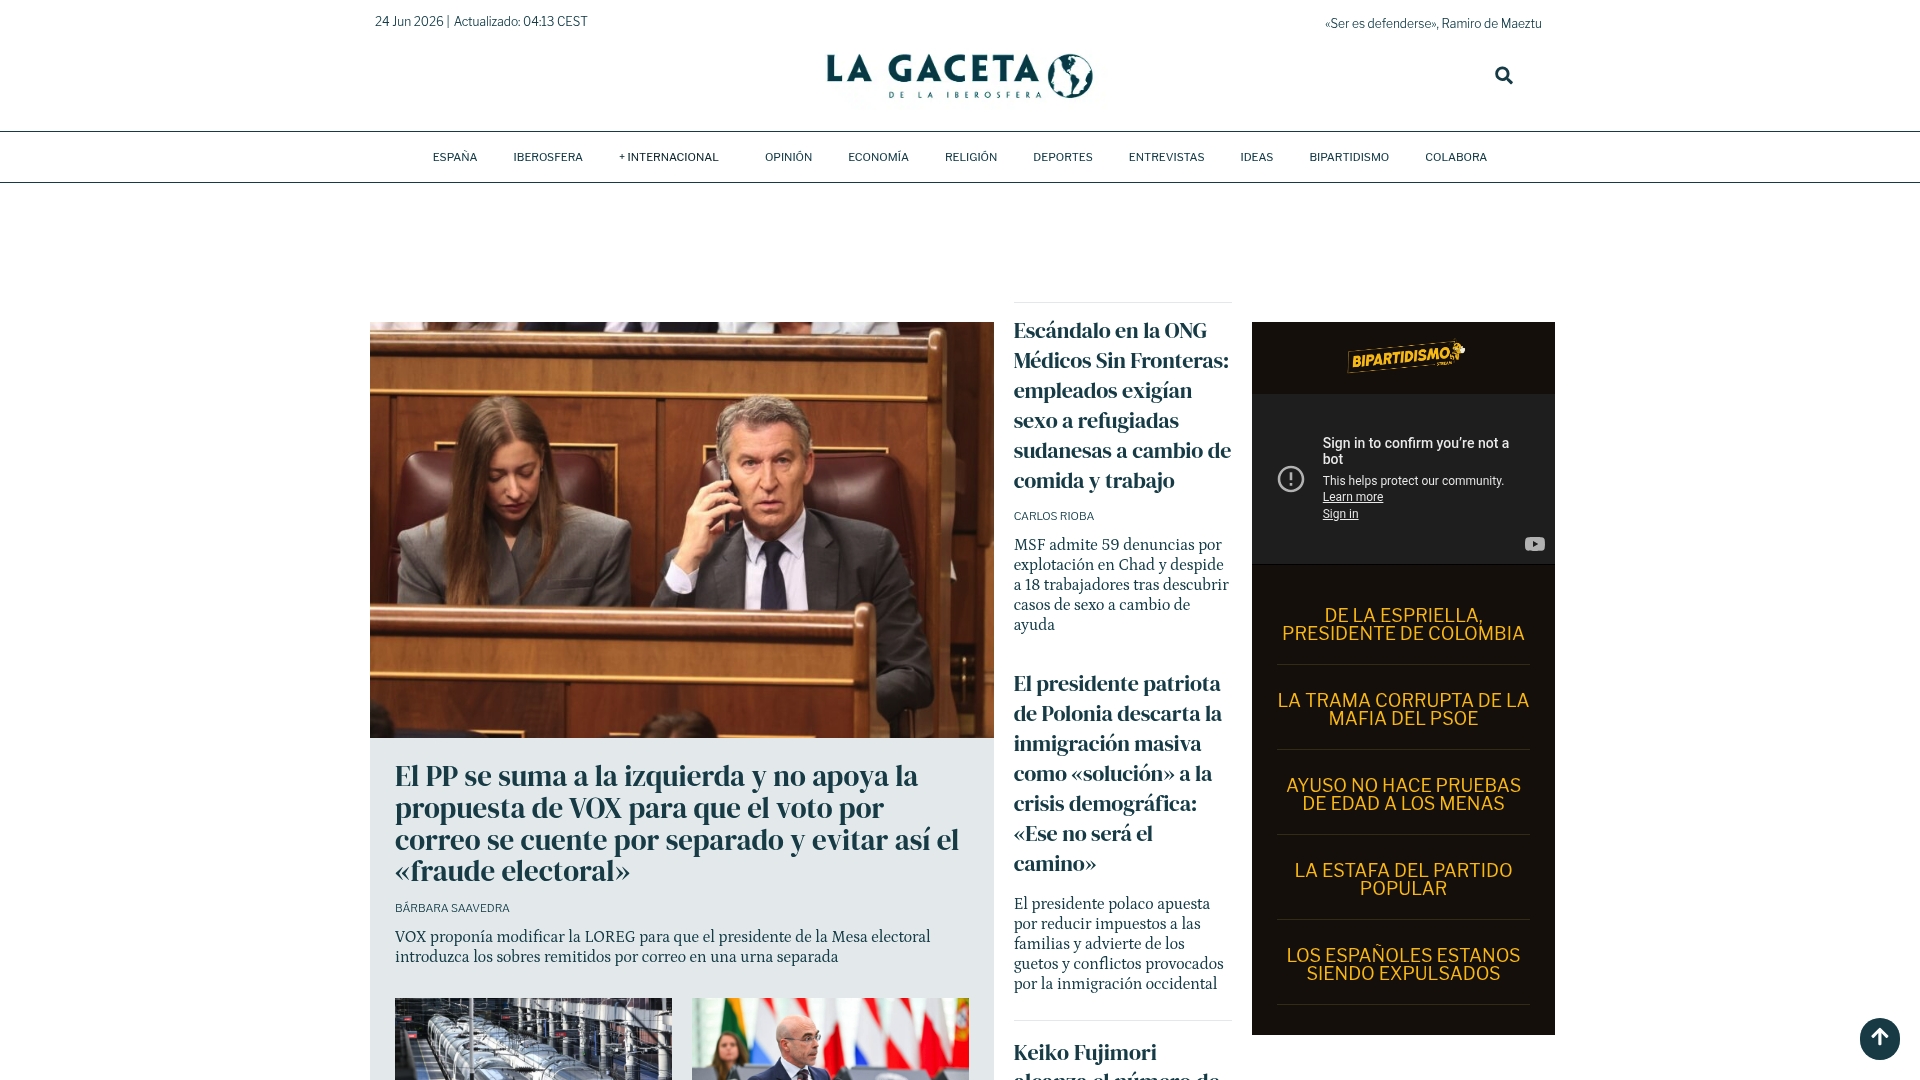
Task: Open the Religión section
Action: coord(970,157)
